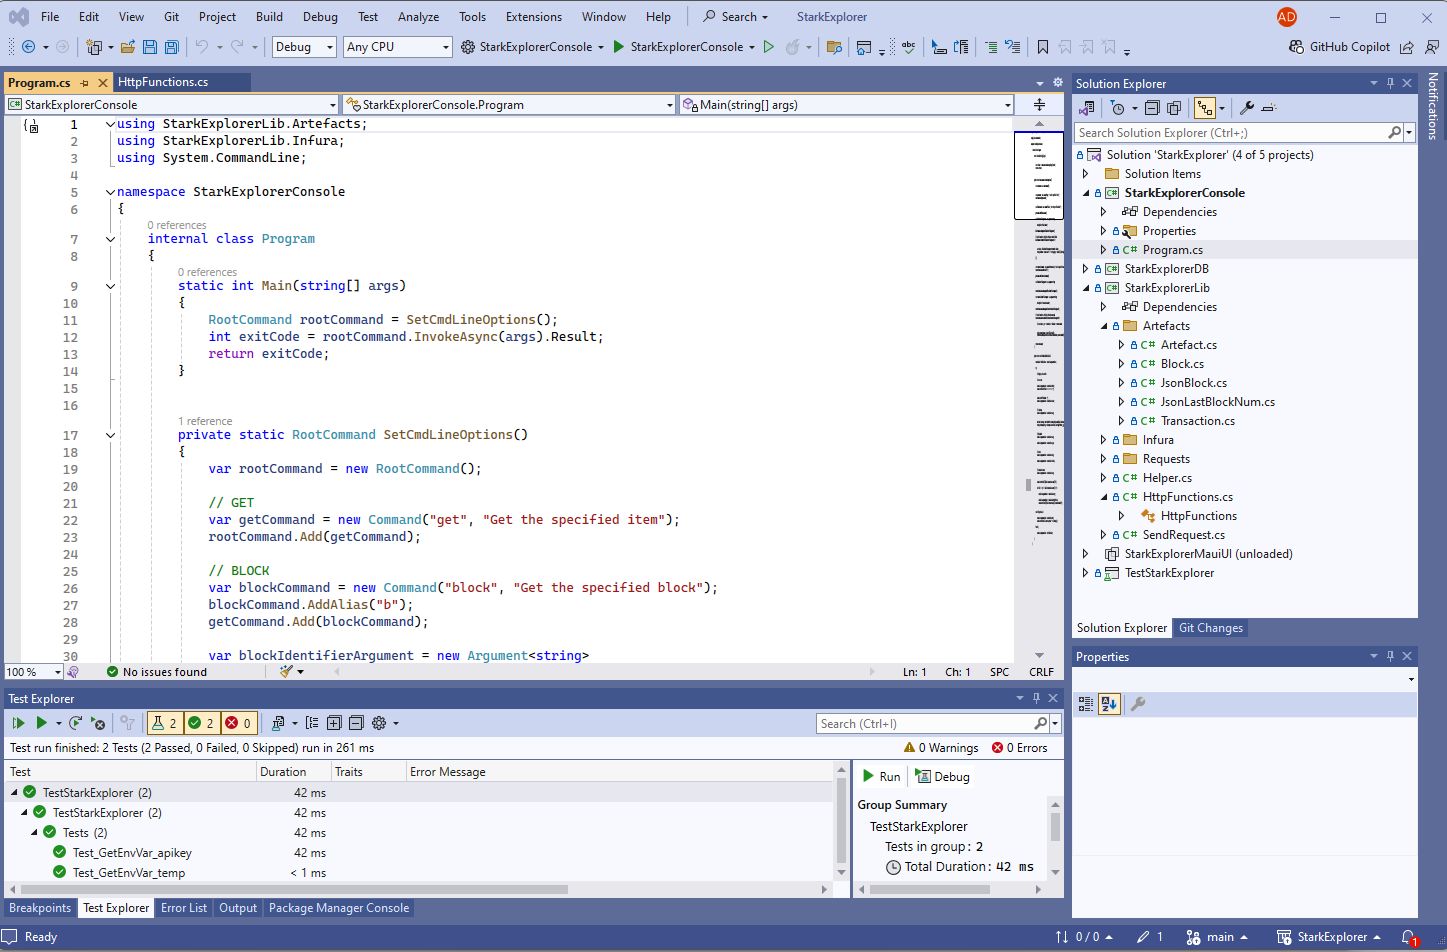Open the Build menu
Screen dimensions: 1447x952
coord(269,17)
